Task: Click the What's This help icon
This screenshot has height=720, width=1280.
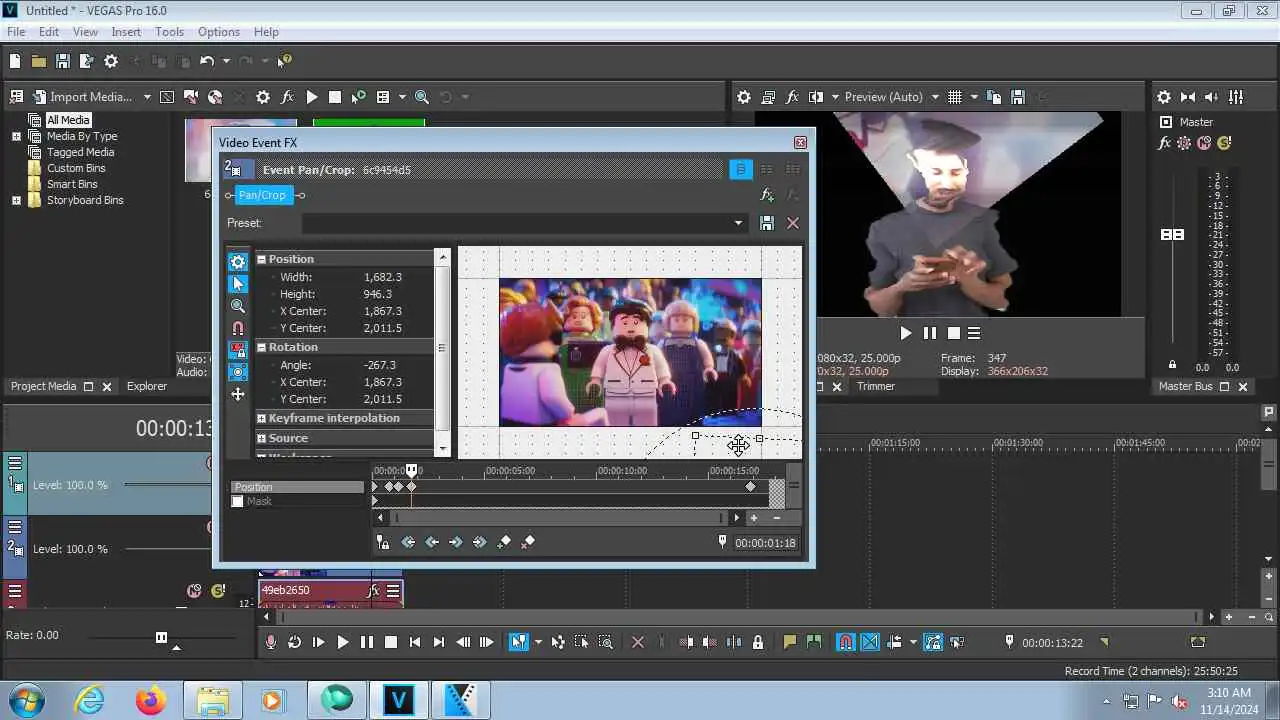Action: (285, 61)
